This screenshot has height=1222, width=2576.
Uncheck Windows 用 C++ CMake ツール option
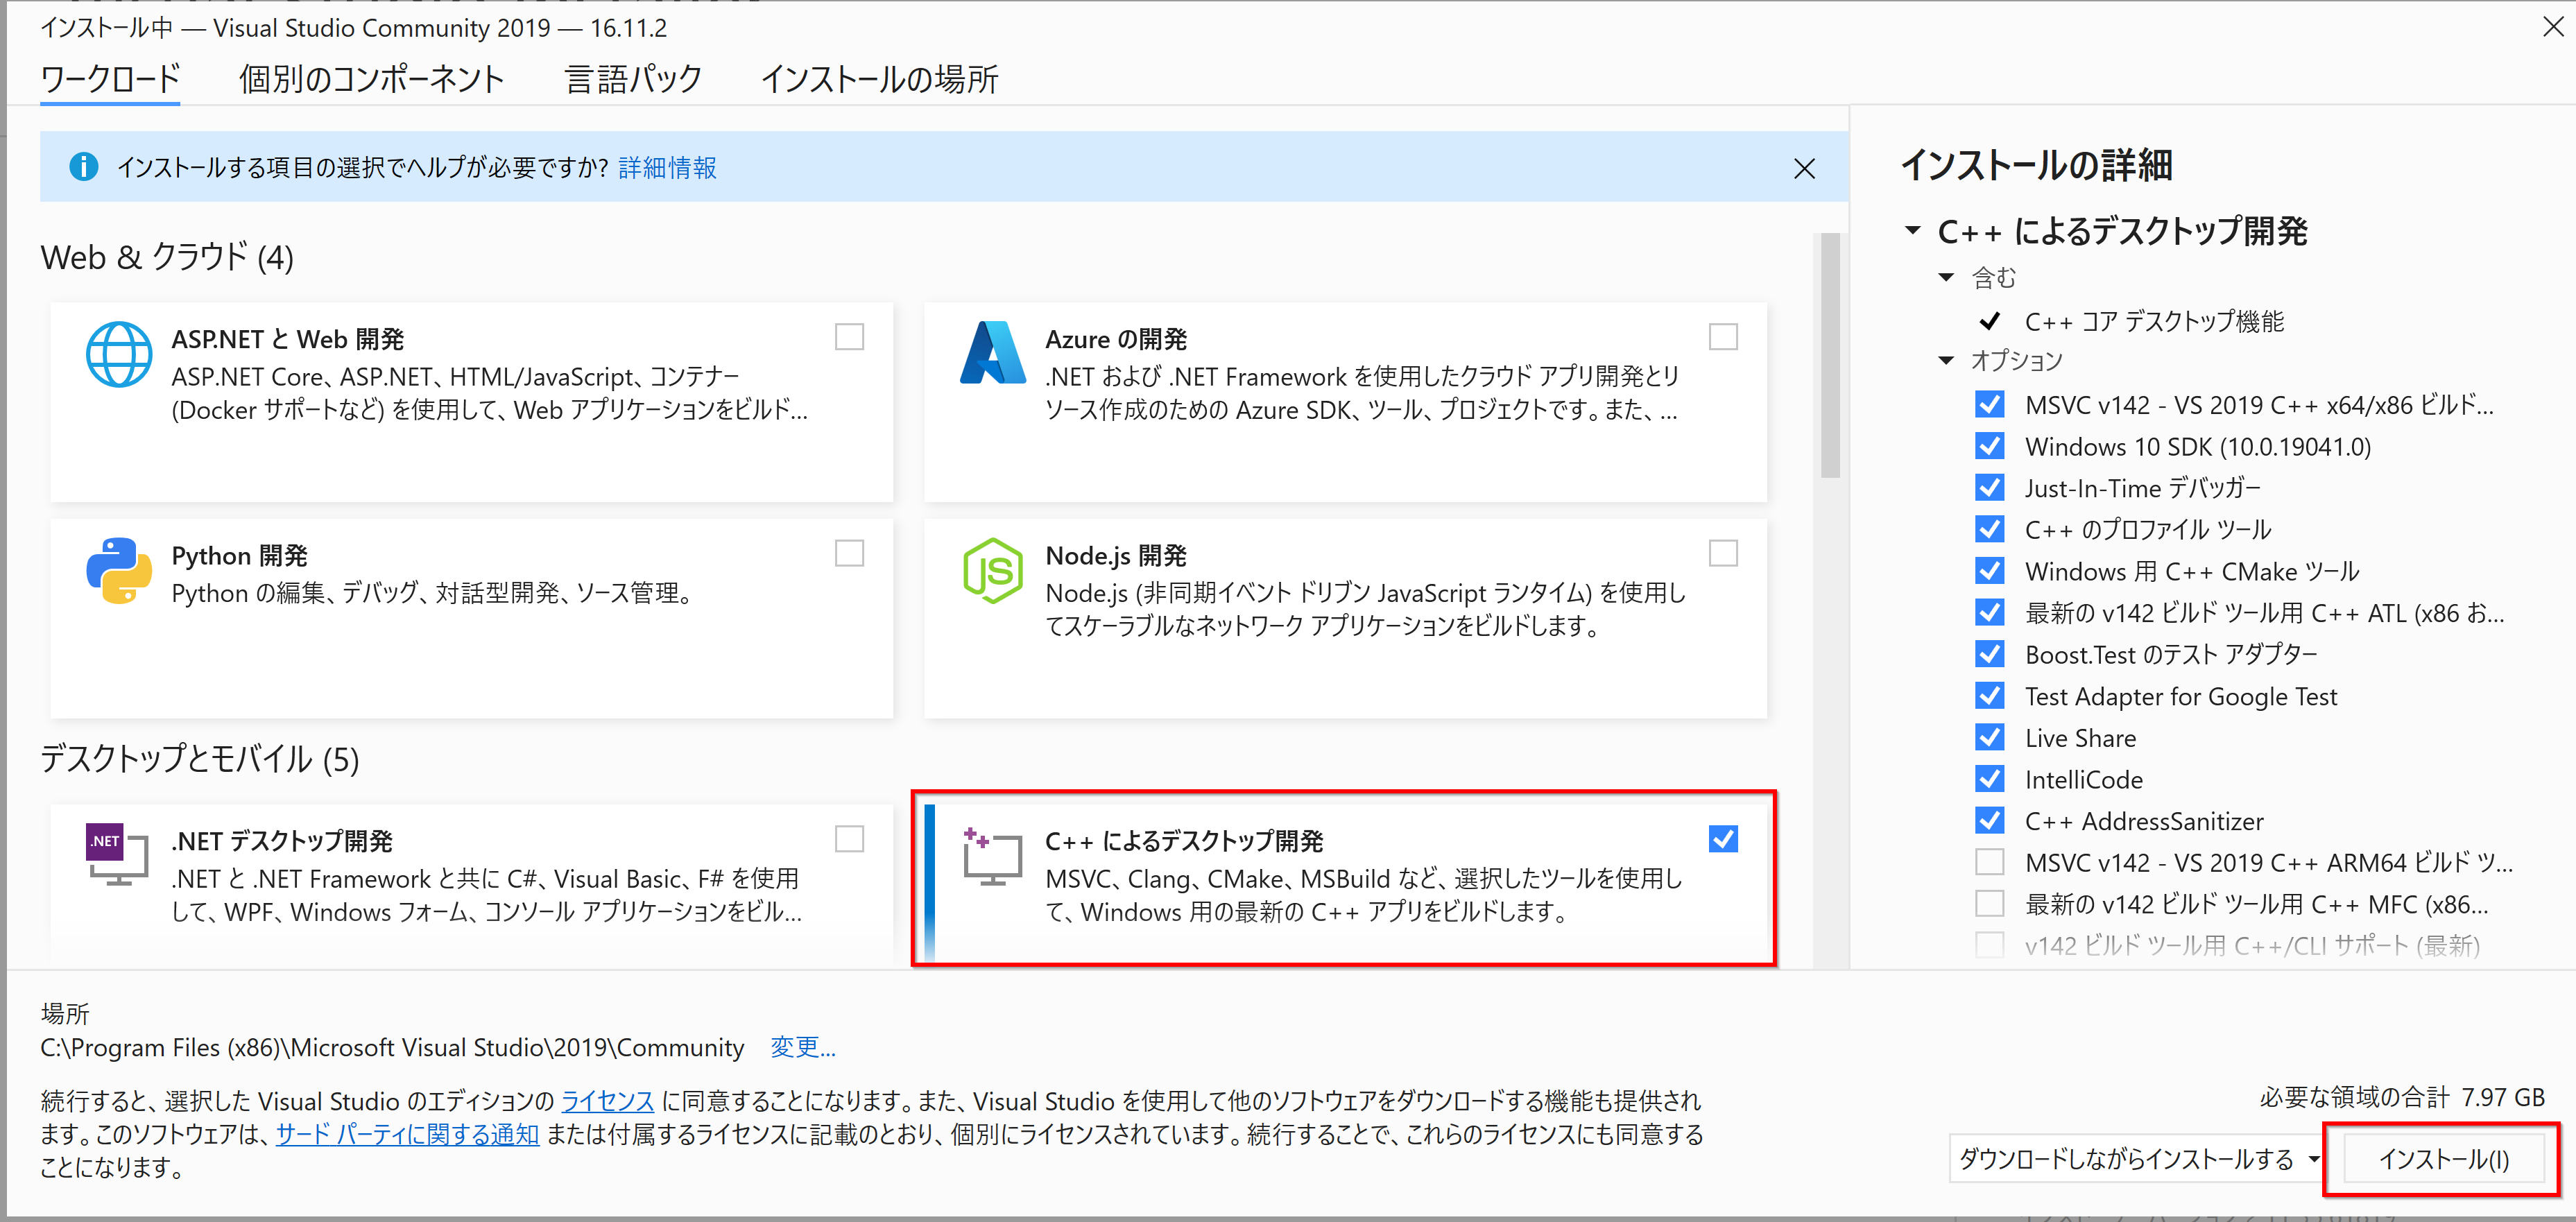tap(1990, 571)
